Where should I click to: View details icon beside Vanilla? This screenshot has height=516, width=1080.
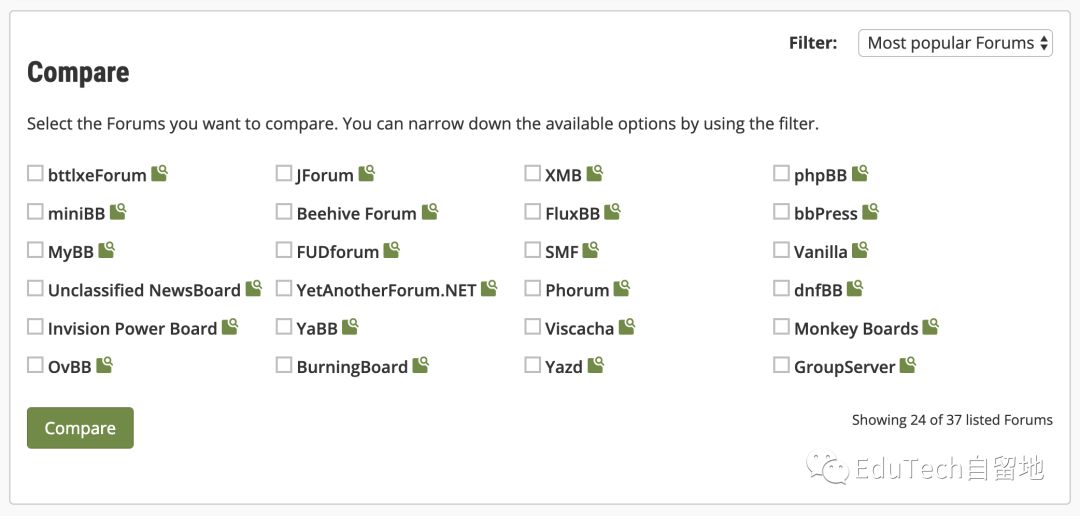tap(860, 250)
